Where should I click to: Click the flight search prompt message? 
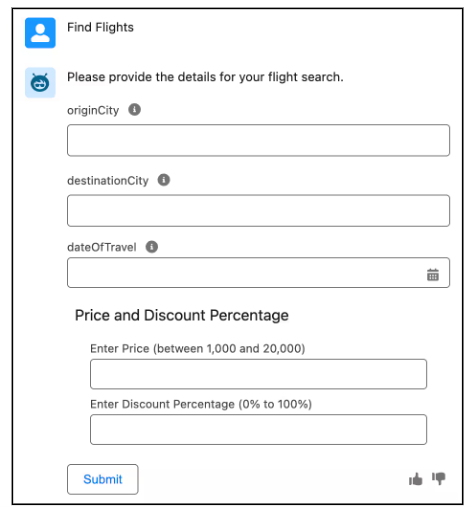205,77
